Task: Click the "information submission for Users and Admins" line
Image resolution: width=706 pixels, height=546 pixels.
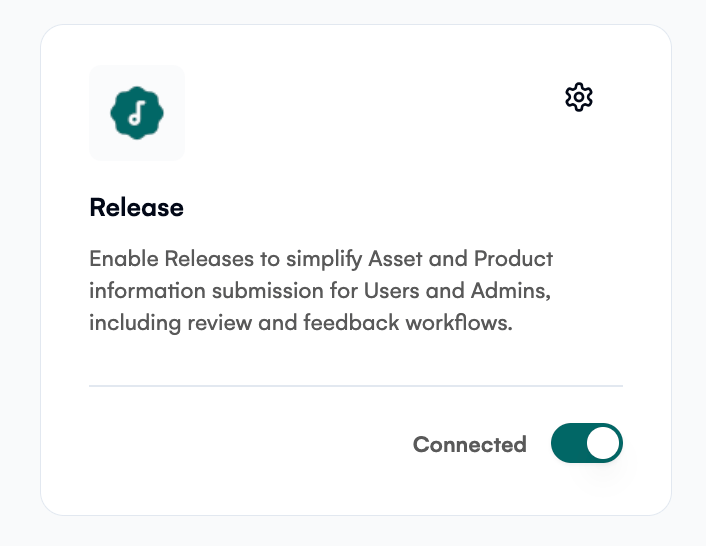Action: (320, 291)
